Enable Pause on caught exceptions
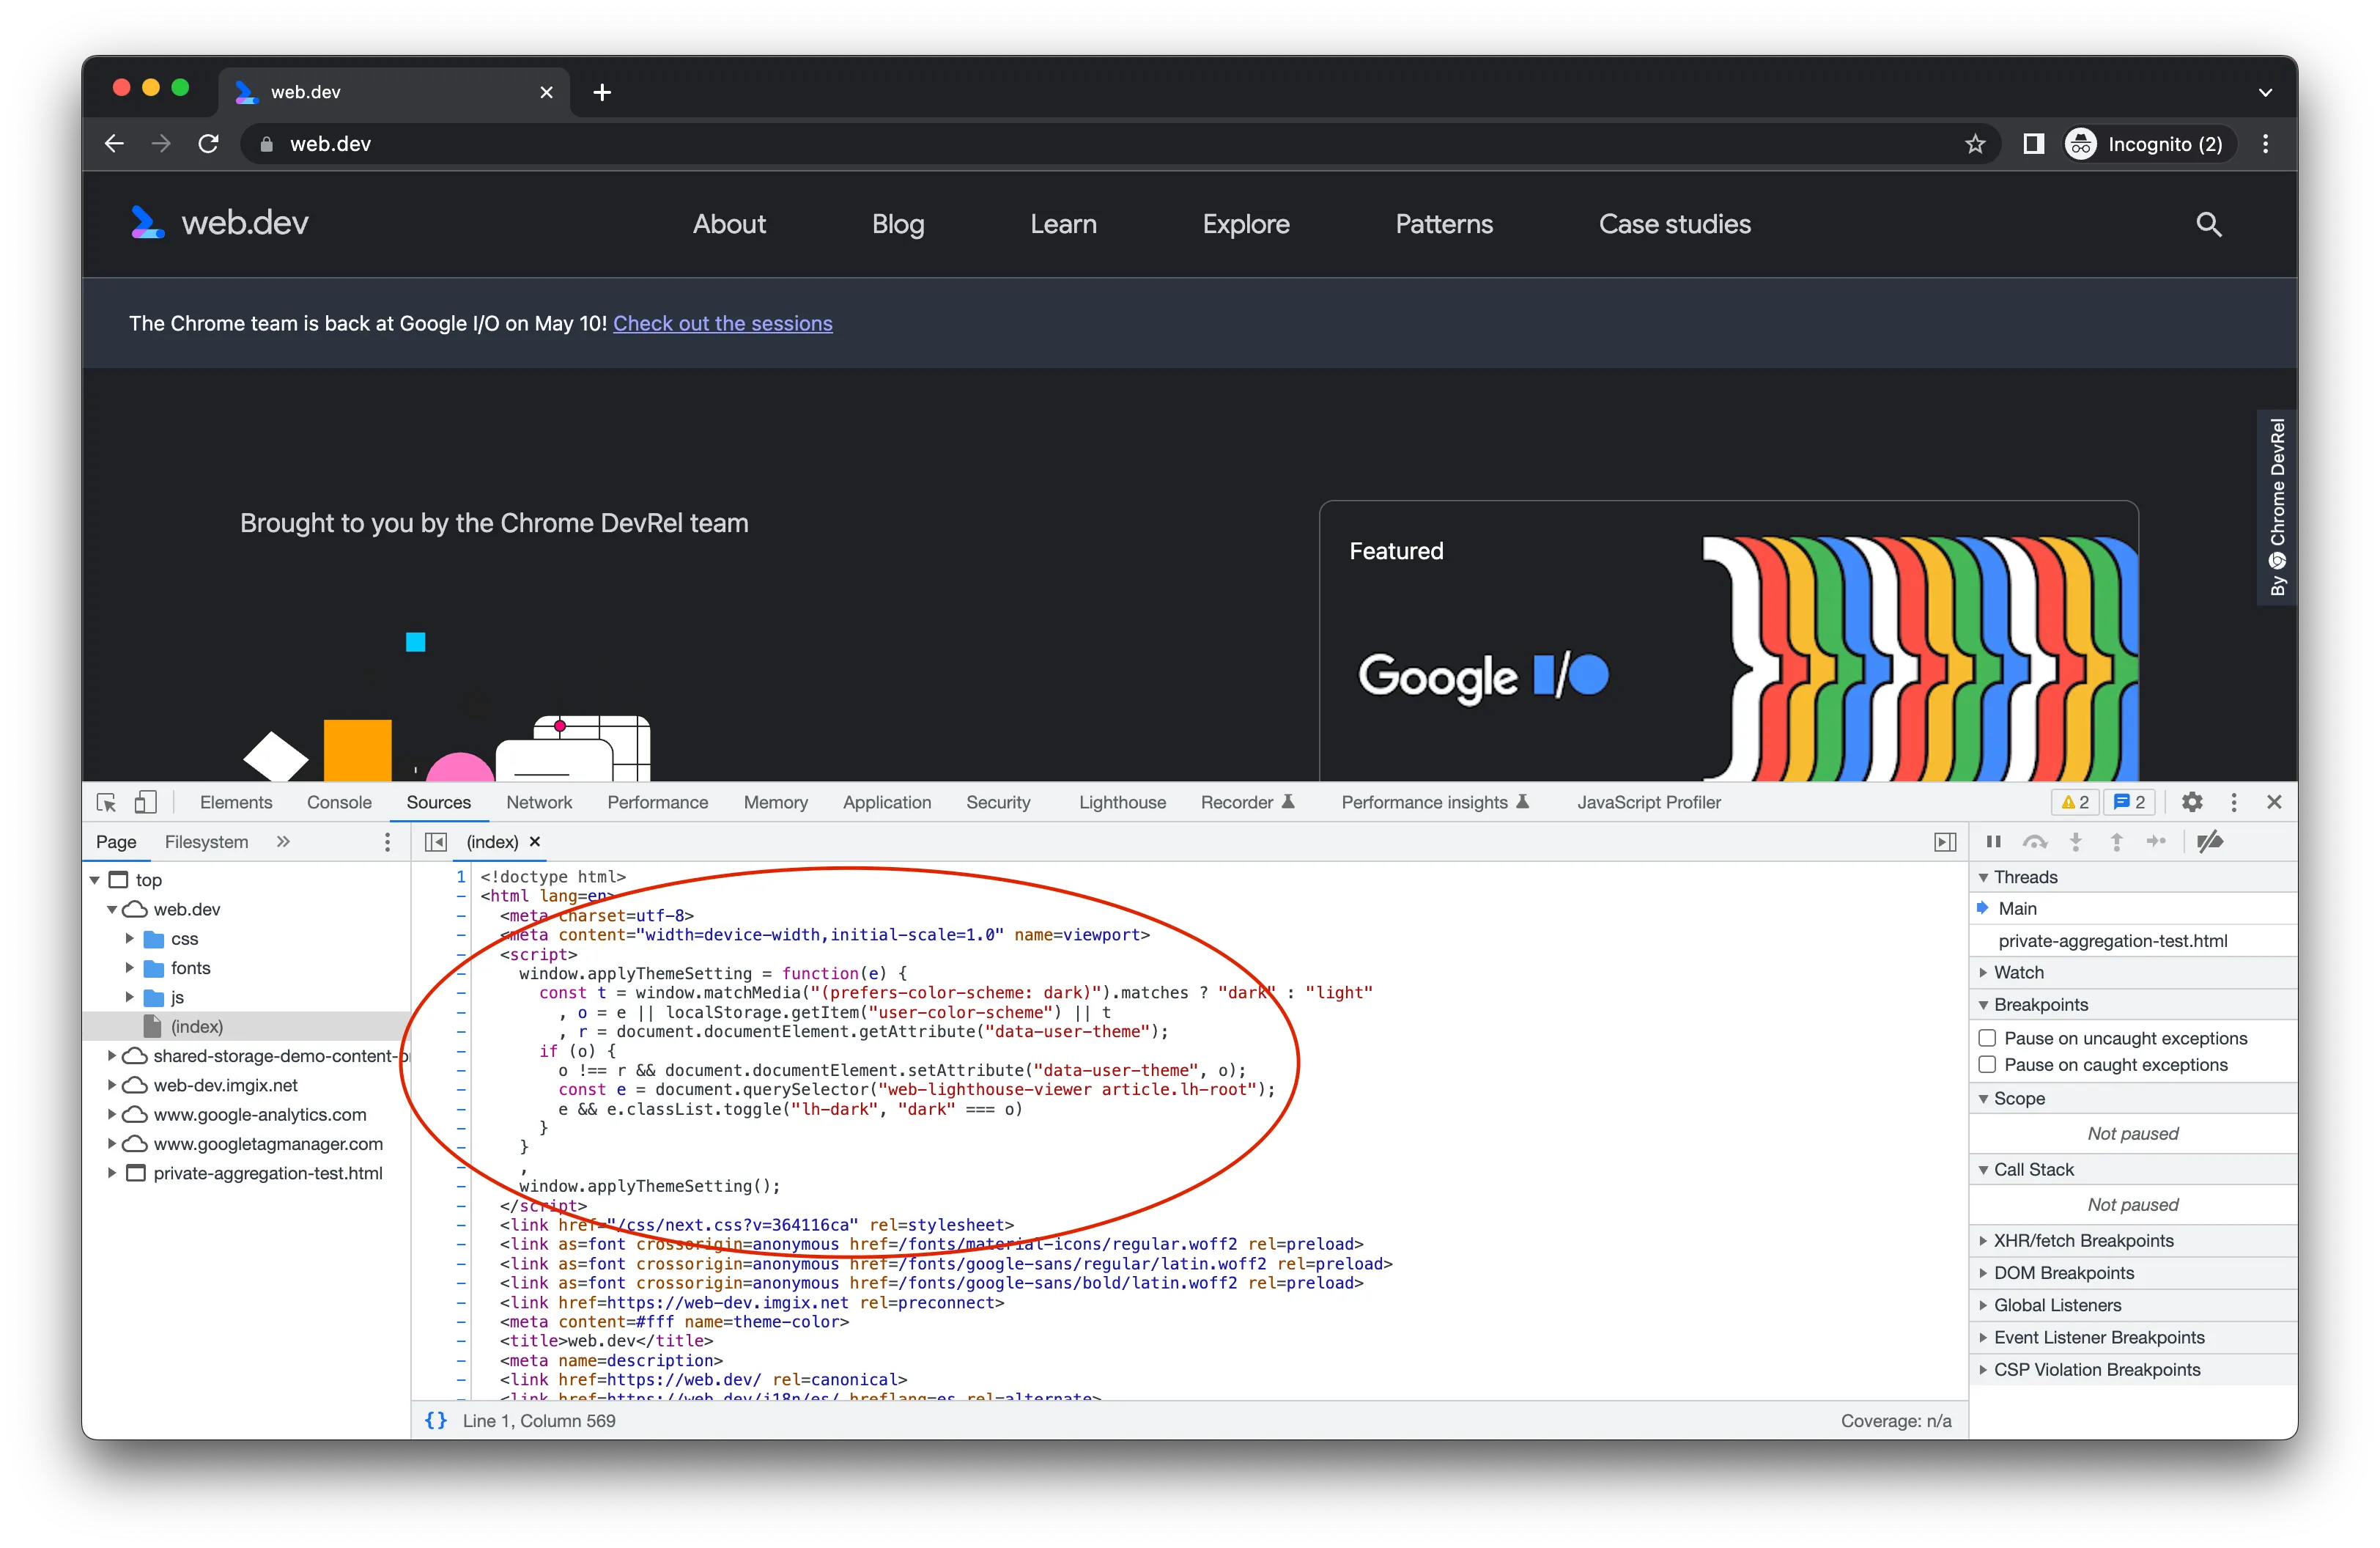2380x1548 pixels. point(1988,1065)
